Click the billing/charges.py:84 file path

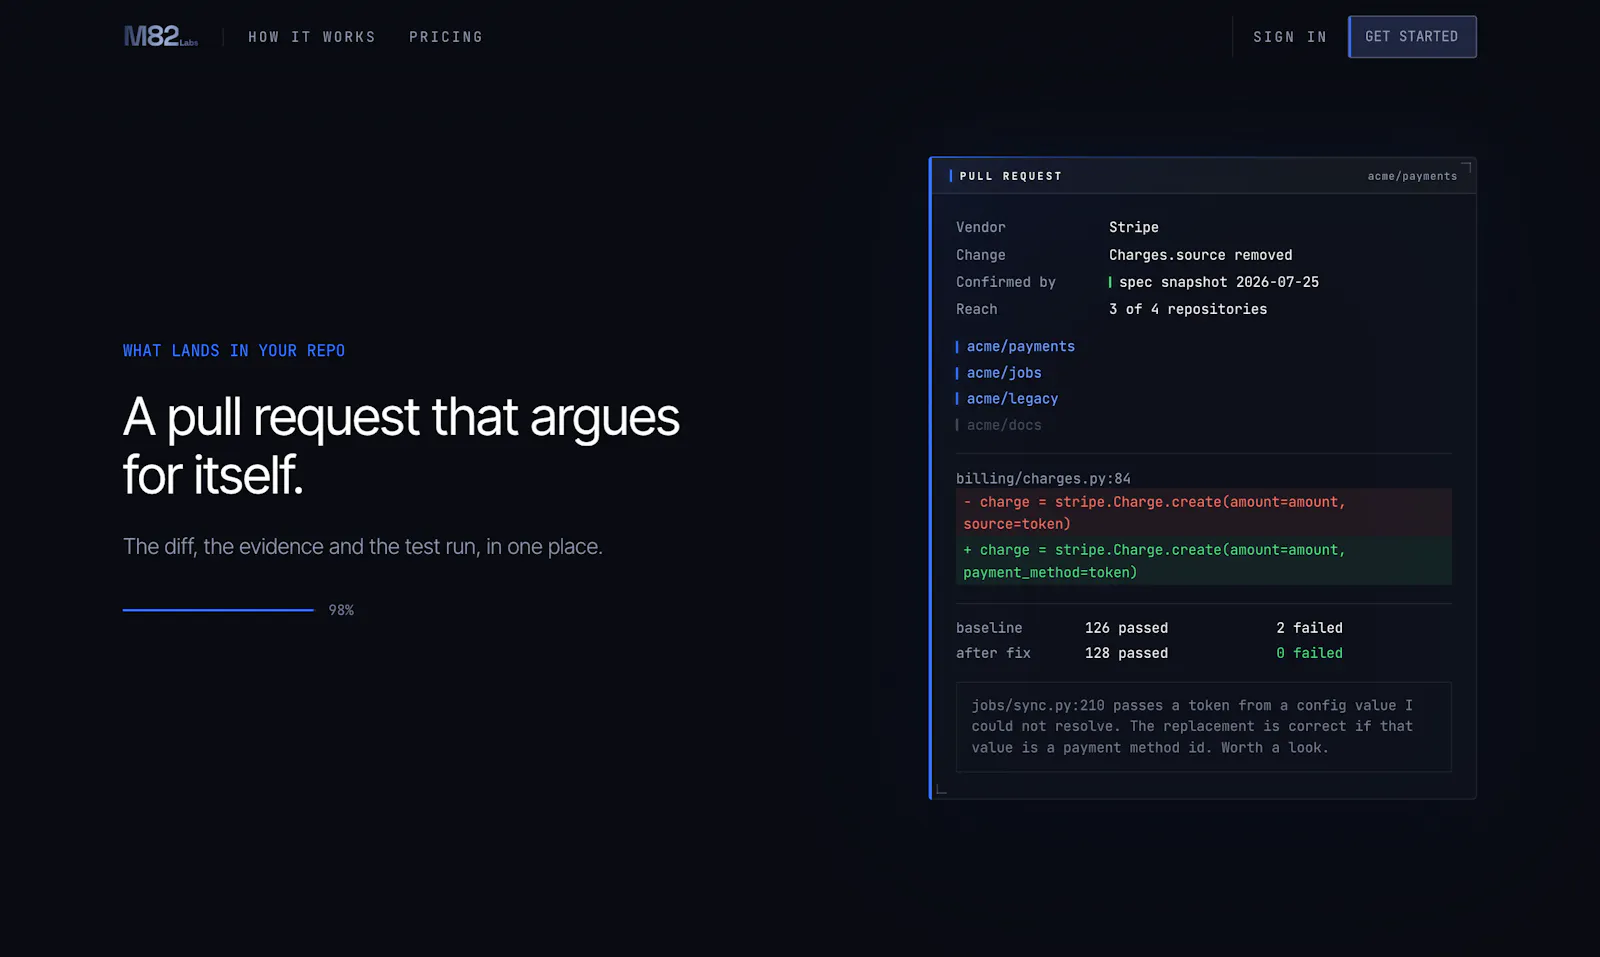pos(1043,479)
